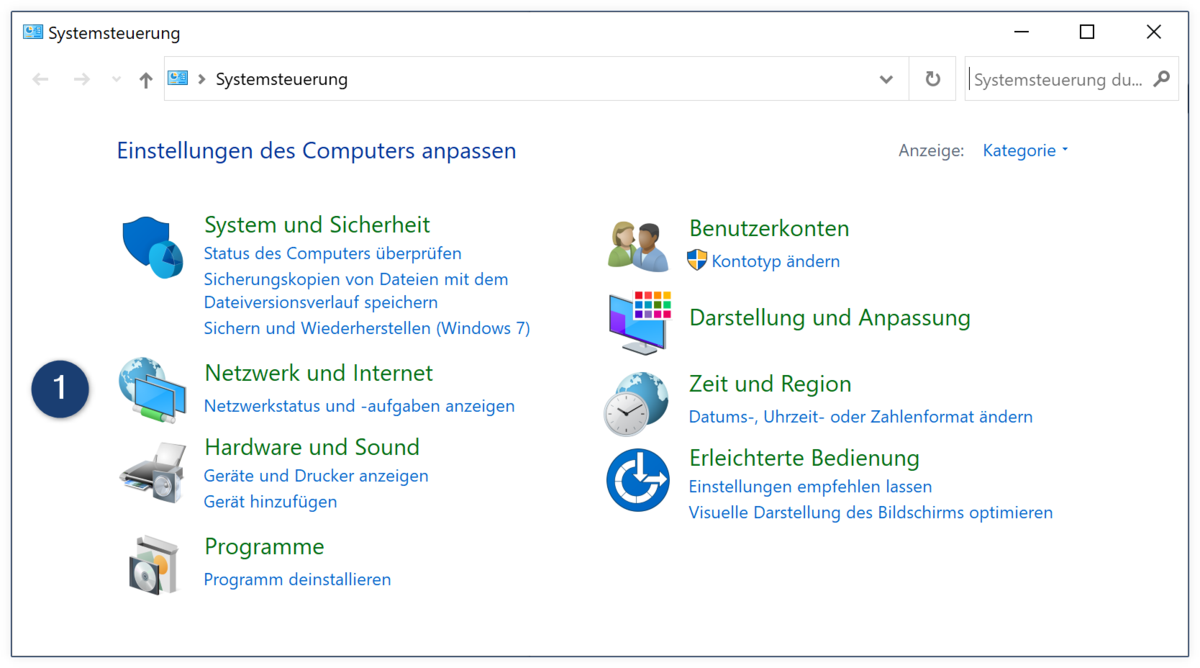This screenshot has width=1200, height=668.
Task: Click Systemsteuerung in the address breadcrumb
Action: coord(282,79)
